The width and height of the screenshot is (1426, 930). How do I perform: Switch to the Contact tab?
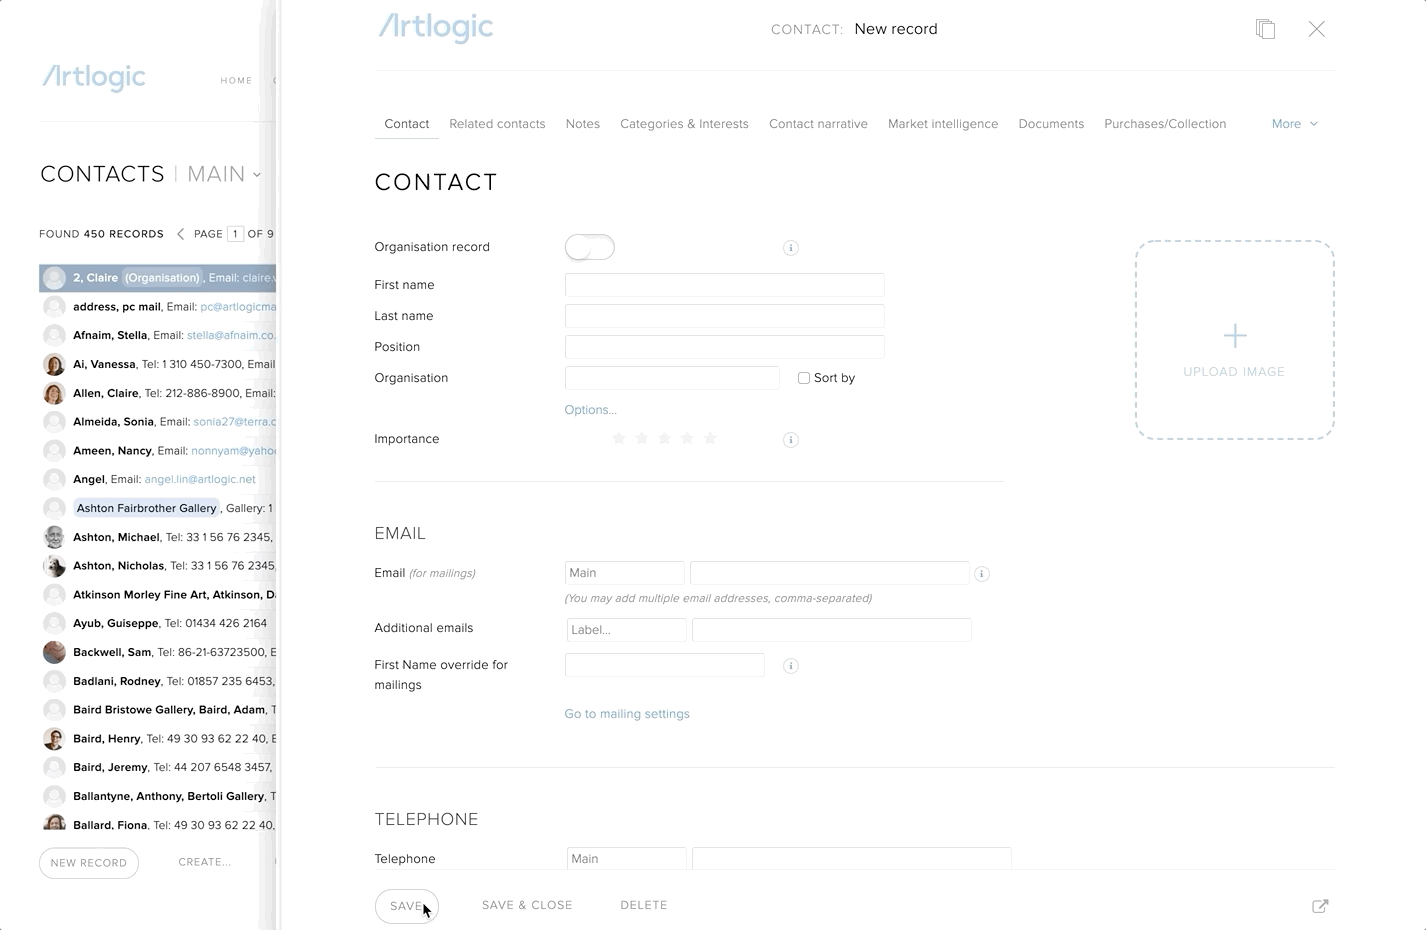407,124
